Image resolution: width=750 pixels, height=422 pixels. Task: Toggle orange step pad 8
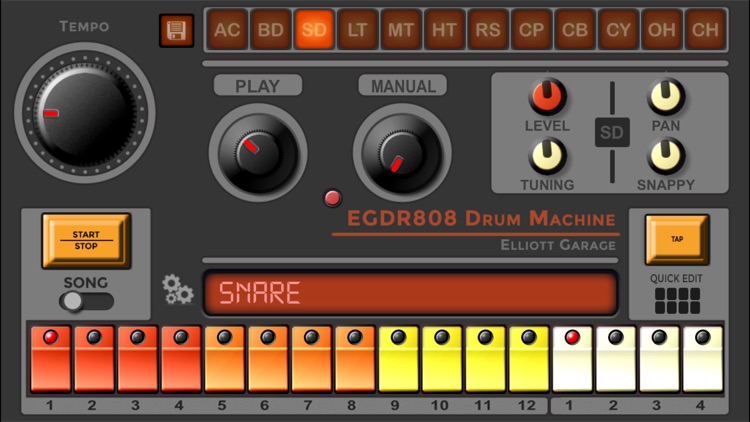click(355, 359)
